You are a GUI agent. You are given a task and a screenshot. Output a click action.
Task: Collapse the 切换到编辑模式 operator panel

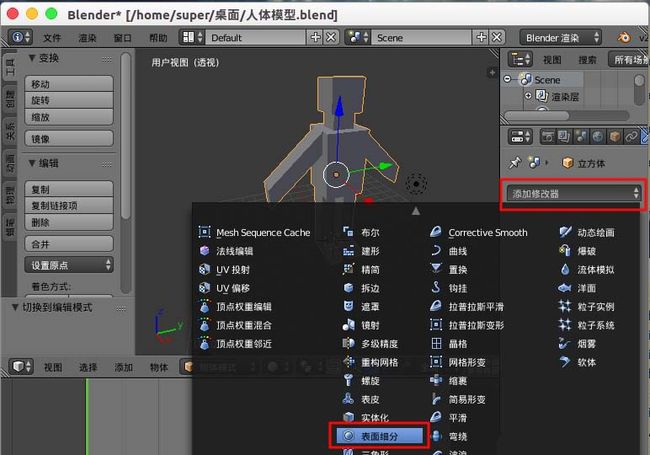pos(15,307)
